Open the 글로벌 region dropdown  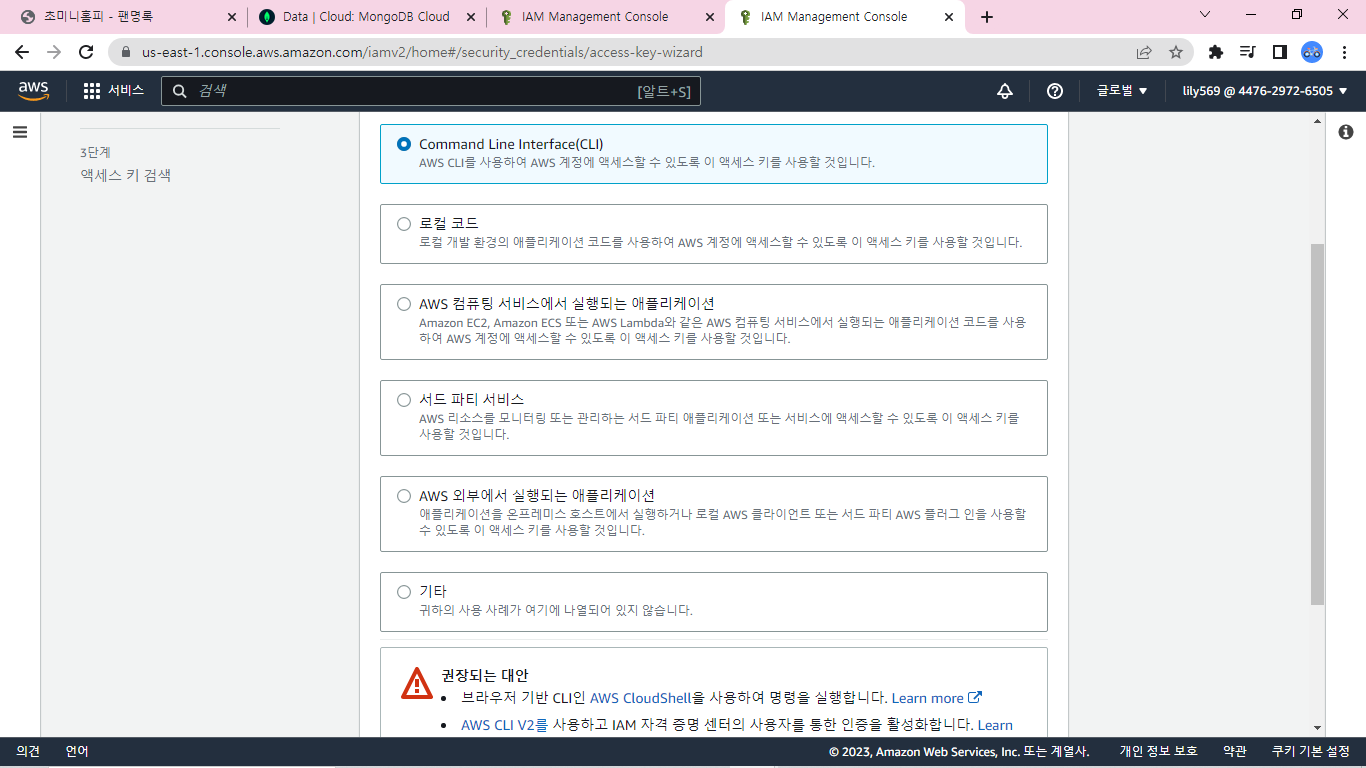pos(1122,91)
